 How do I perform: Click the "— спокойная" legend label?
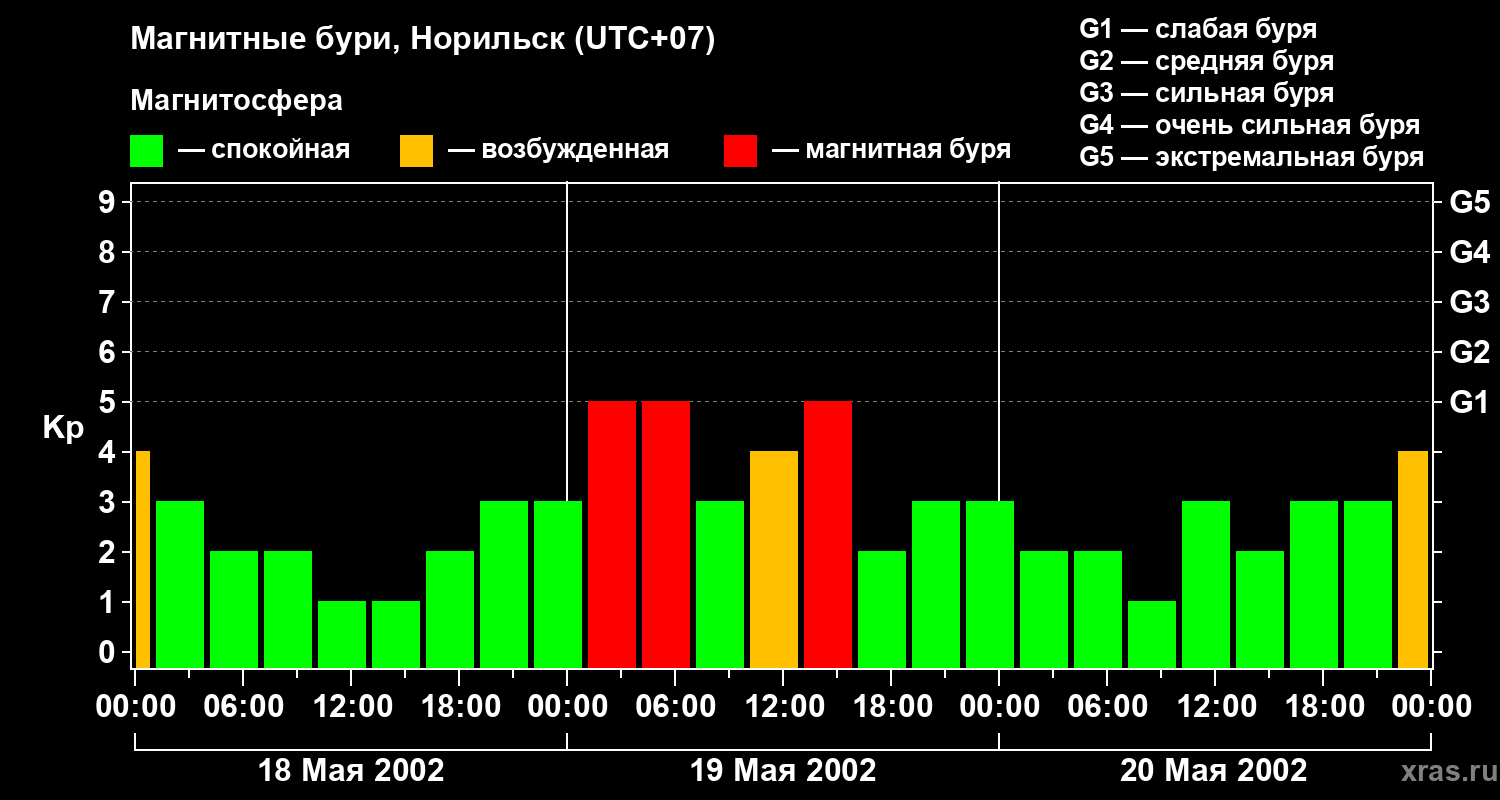(264, 150)
